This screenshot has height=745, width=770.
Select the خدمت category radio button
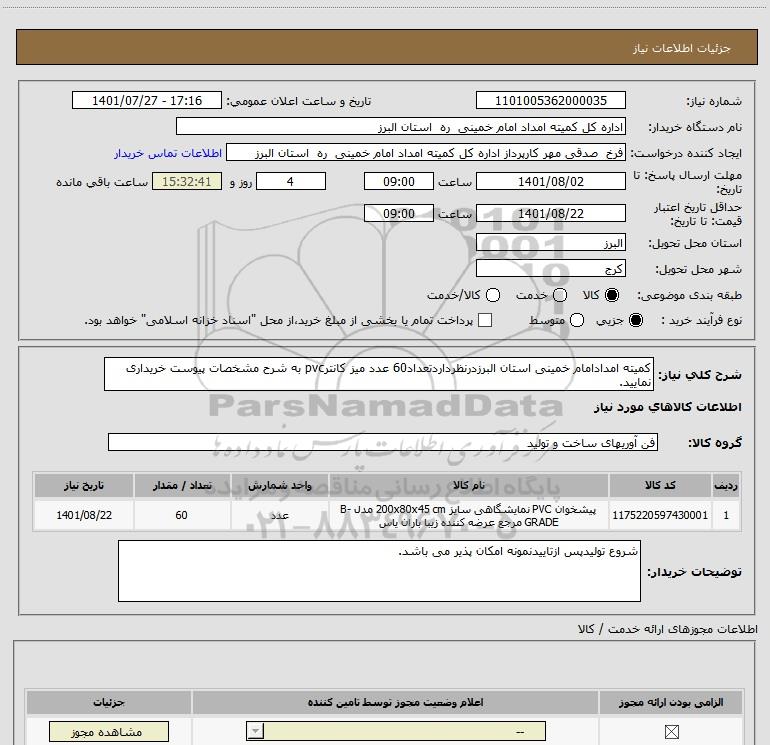coord(560,295)
